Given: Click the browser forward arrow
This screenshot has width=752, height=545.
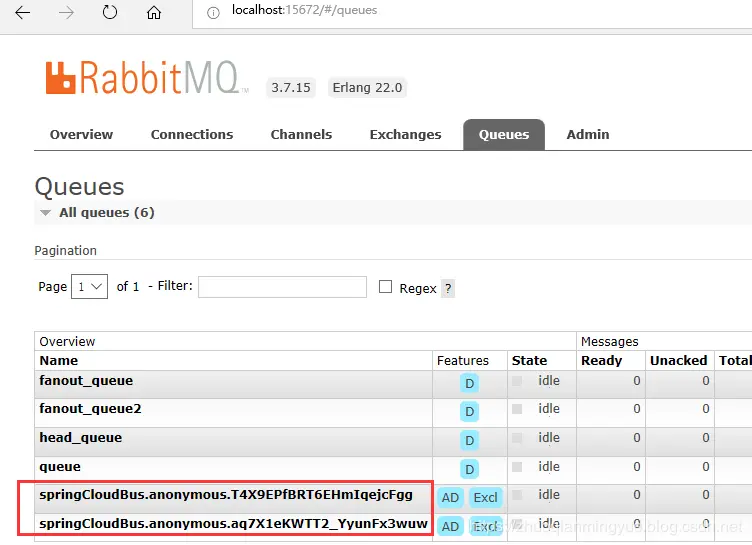Looking at the screenshot, I should (x=66, y=12).
